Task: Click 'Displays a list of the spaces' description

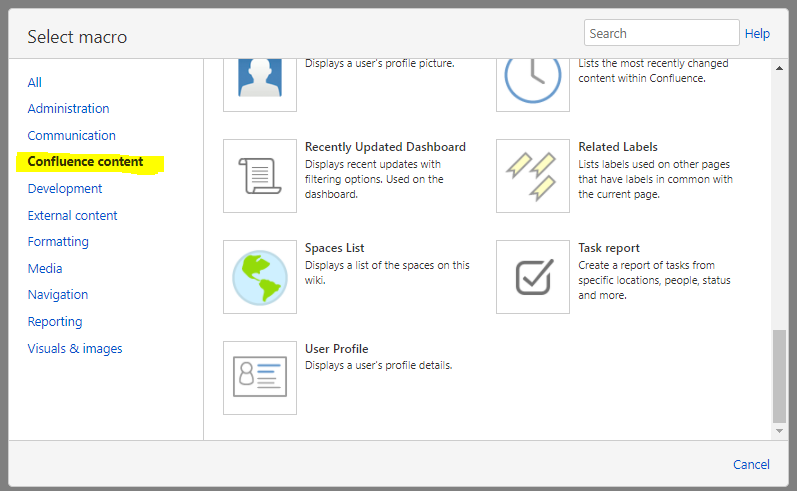Action: pyautogui.click(x=387, y=272)
